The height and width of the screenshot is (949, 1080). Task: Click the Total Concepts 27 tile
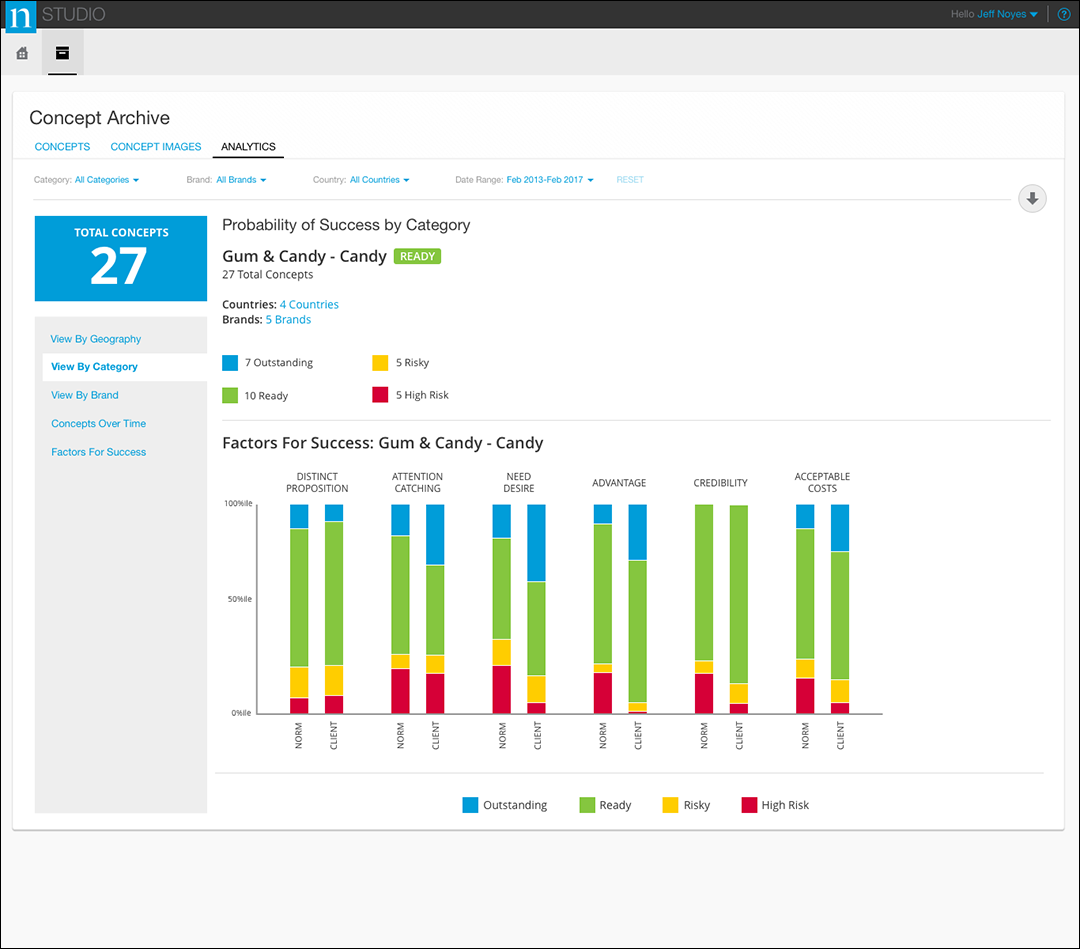click(x=121, y=258)
